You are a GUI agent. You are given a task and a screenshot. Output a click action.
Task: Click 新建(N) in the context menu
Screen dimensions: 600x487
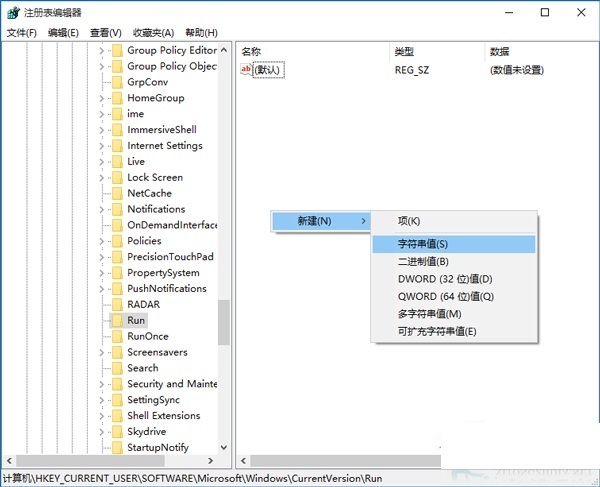click(321, 221)
